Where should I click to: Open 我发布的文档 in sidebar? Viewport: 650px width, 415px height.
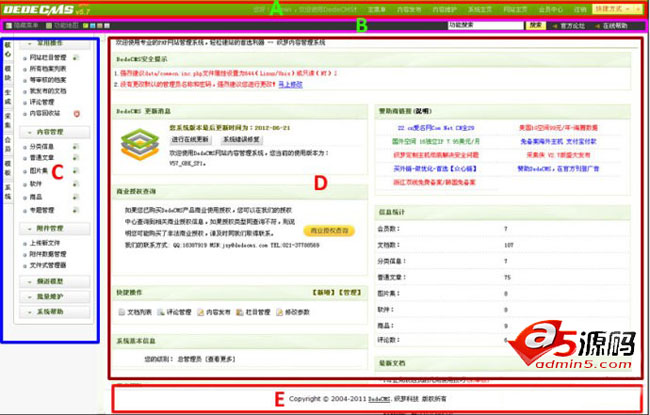coord(48,91)
